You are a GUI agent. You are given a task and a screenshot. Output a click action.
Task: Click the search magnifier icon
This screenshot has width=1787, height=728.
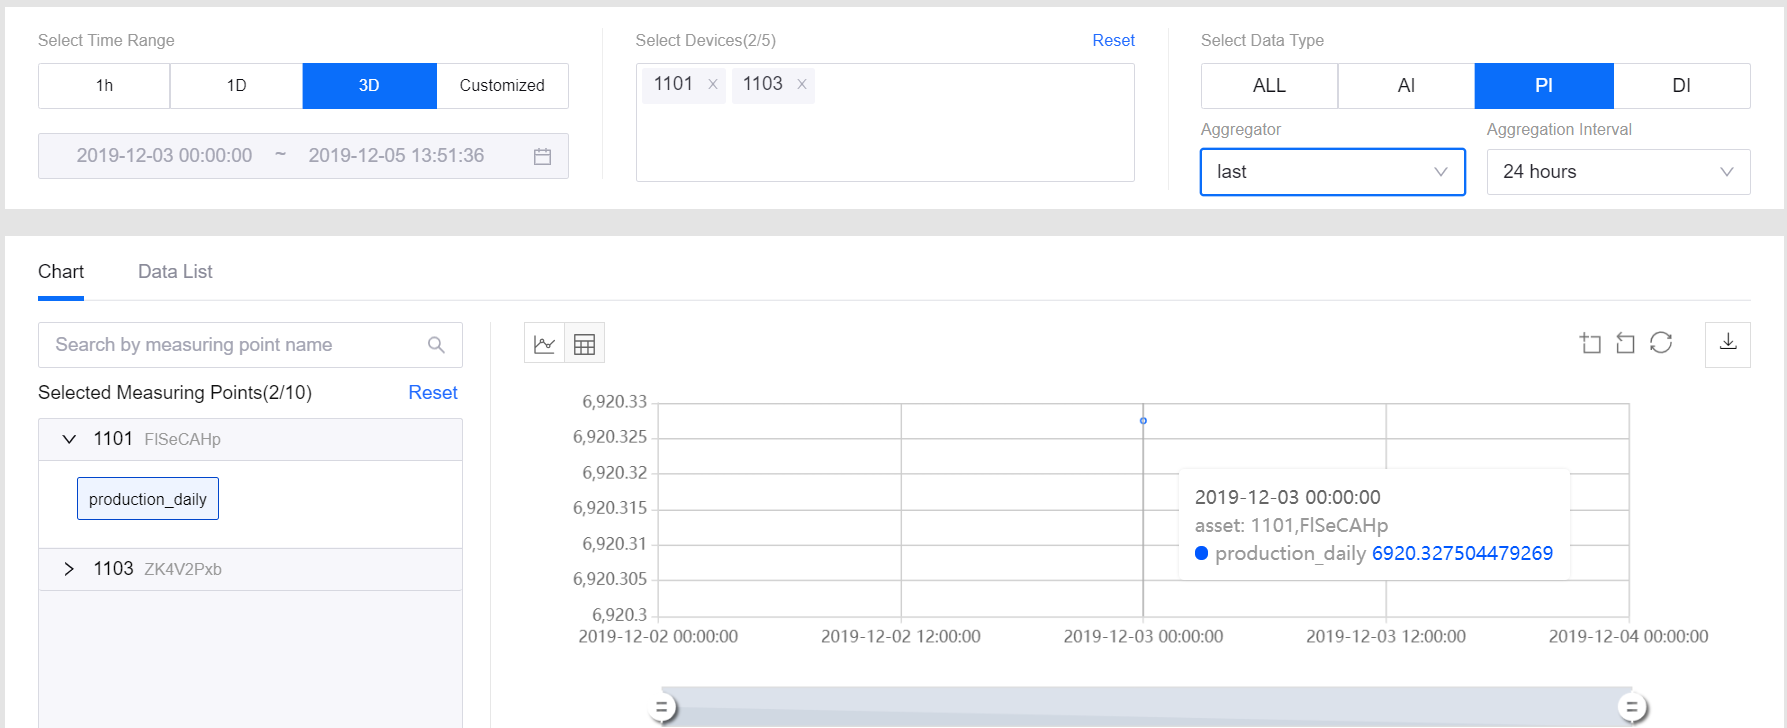point(436,345)
